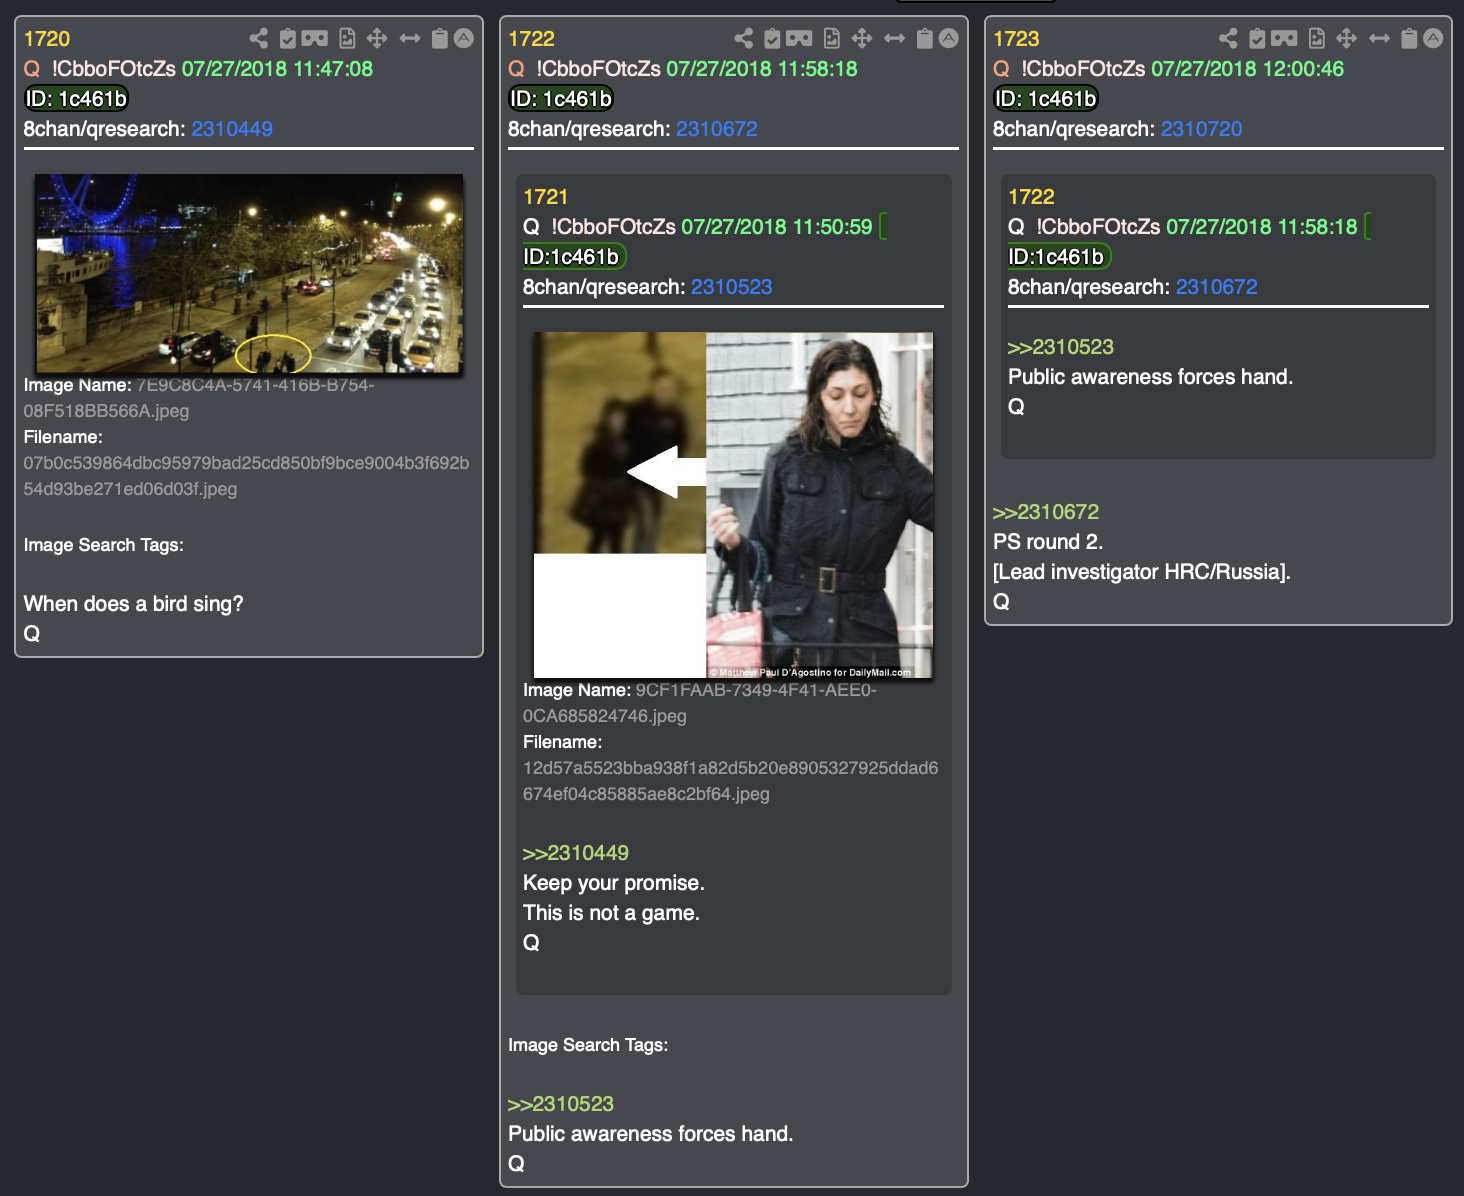
Task: Click the clipboard-check icon on post 1720
Action: coord(288,39)
